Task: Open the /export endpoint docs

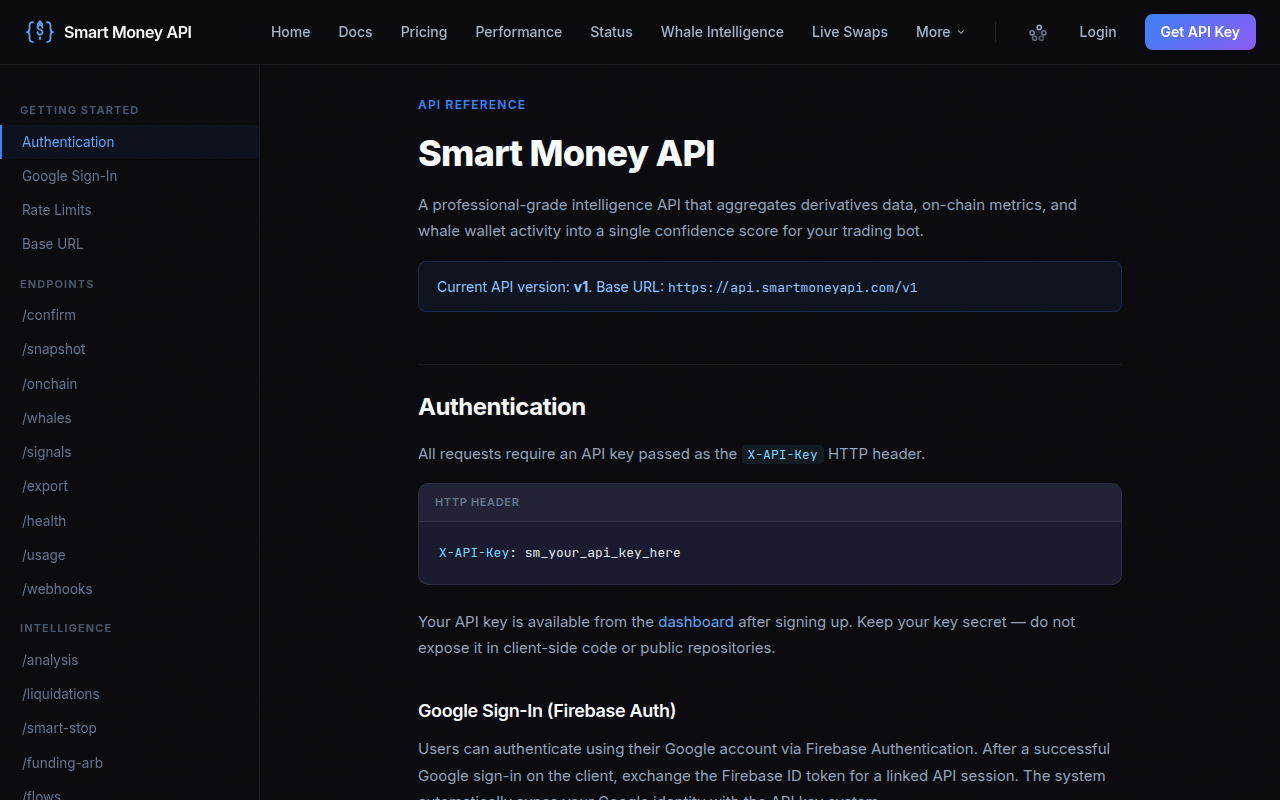Action: (x=130, y=486)
